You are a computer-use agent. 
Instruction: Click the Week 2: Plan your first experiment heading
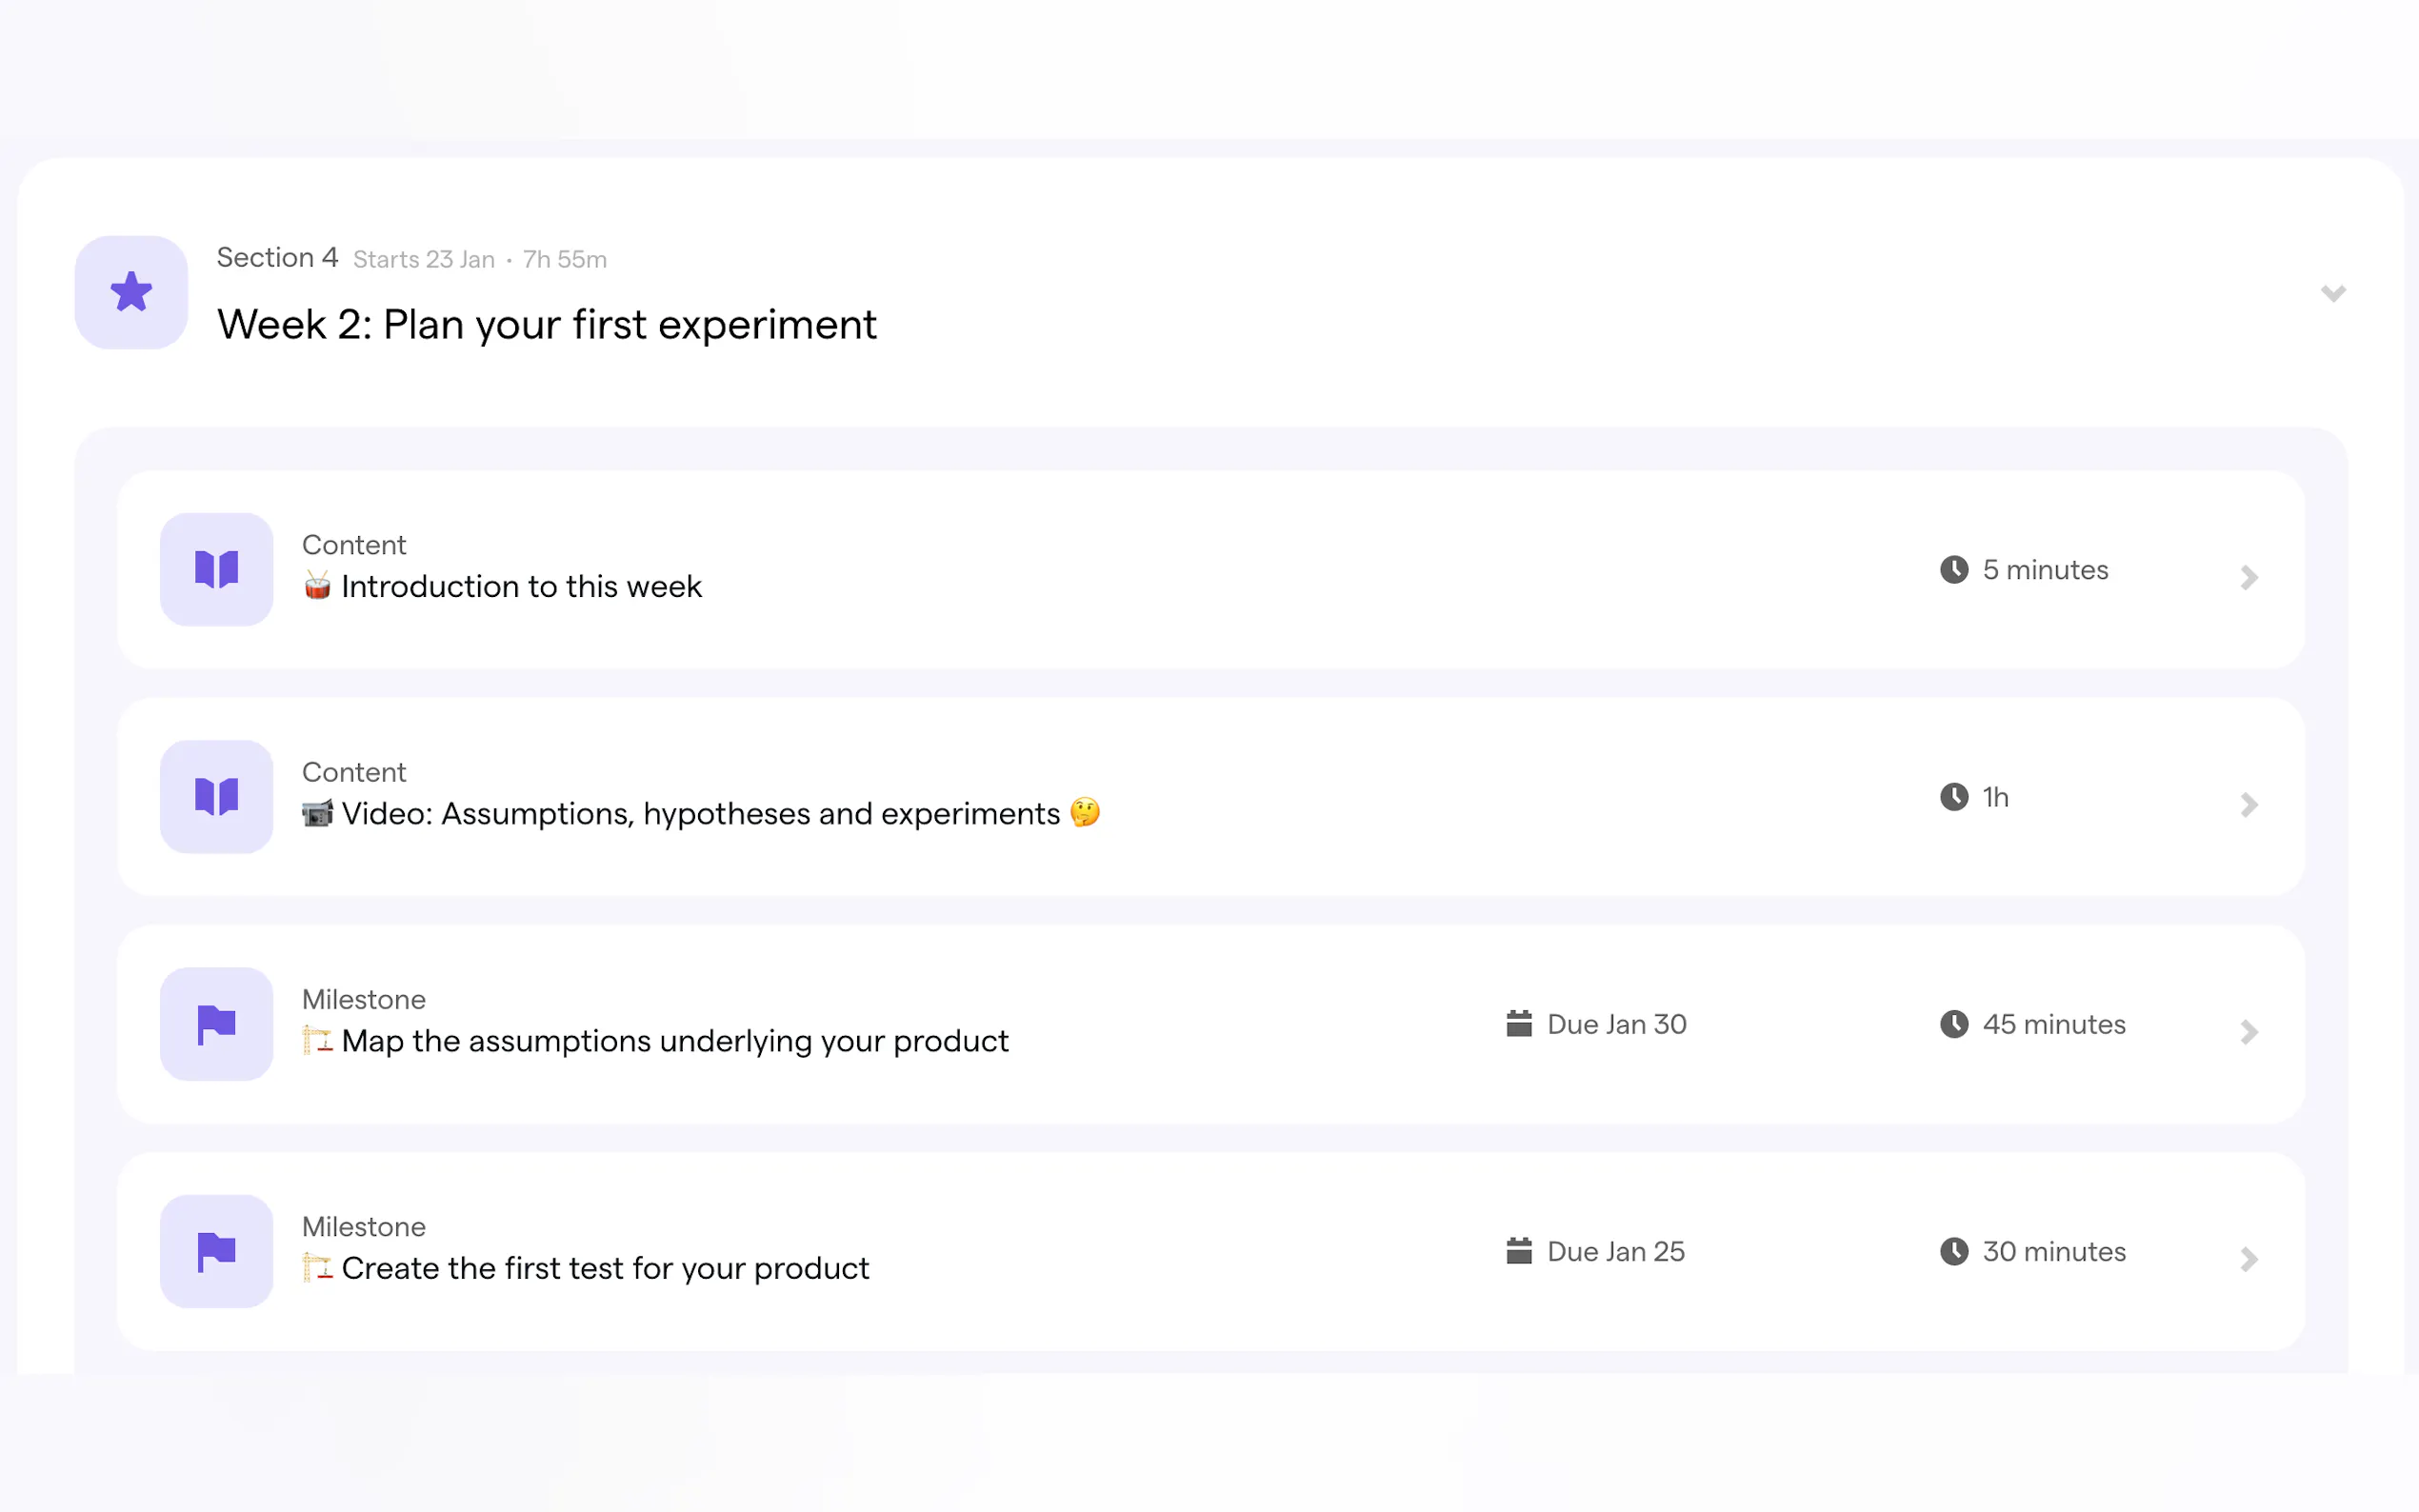pyautogui.click(x=546, y=324)
